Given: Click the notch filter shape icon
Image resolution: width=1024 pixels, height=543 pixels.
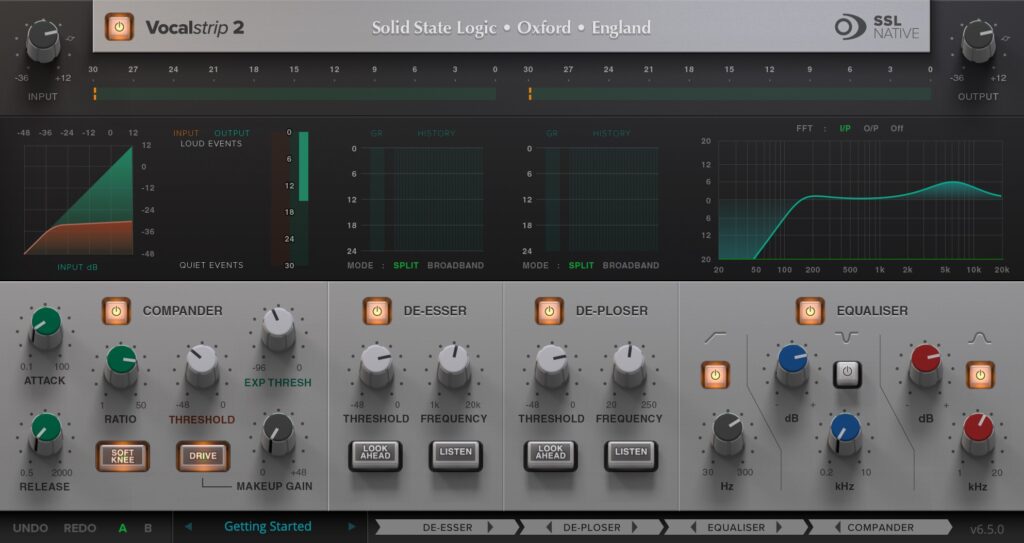Looking at the screenshot, I should pyautogui.click(x=846, y=338).
